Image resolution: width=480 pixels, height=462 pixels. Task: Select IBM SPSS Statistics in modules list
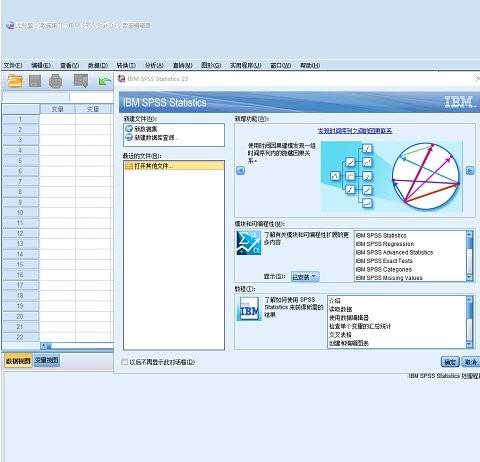point(381,235)
